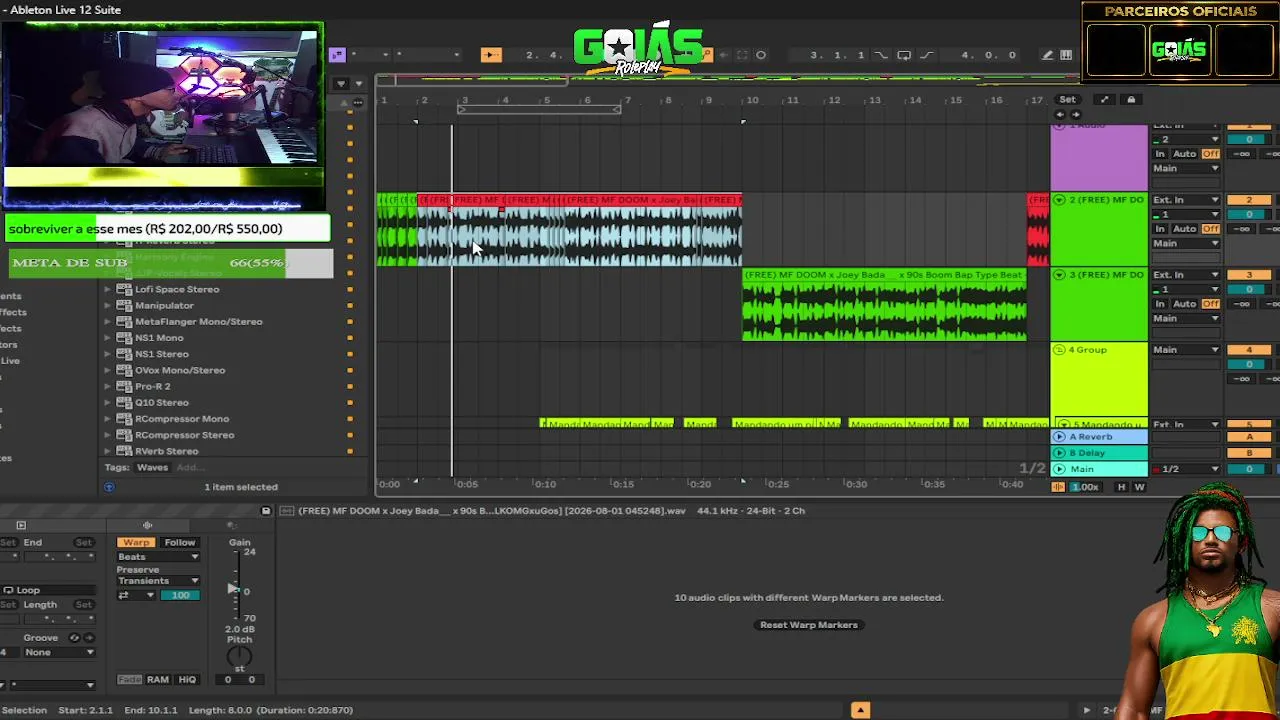Viewport: 1280px width, 720px height.
Task: Open the Groove None dropdown
Action: pyautogui.click(x=60, y=652)
